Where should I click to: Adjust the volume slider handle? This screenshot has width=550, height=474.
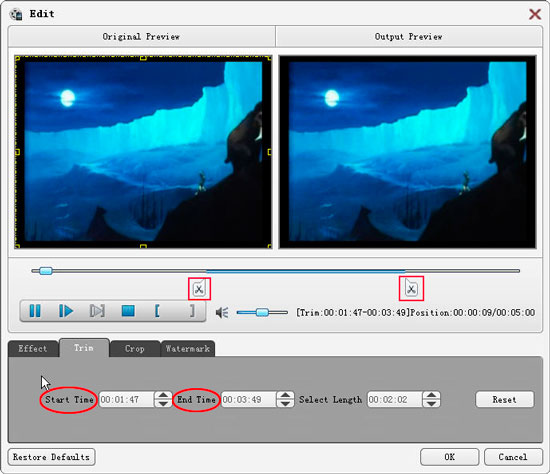click(x=262, y=312)
